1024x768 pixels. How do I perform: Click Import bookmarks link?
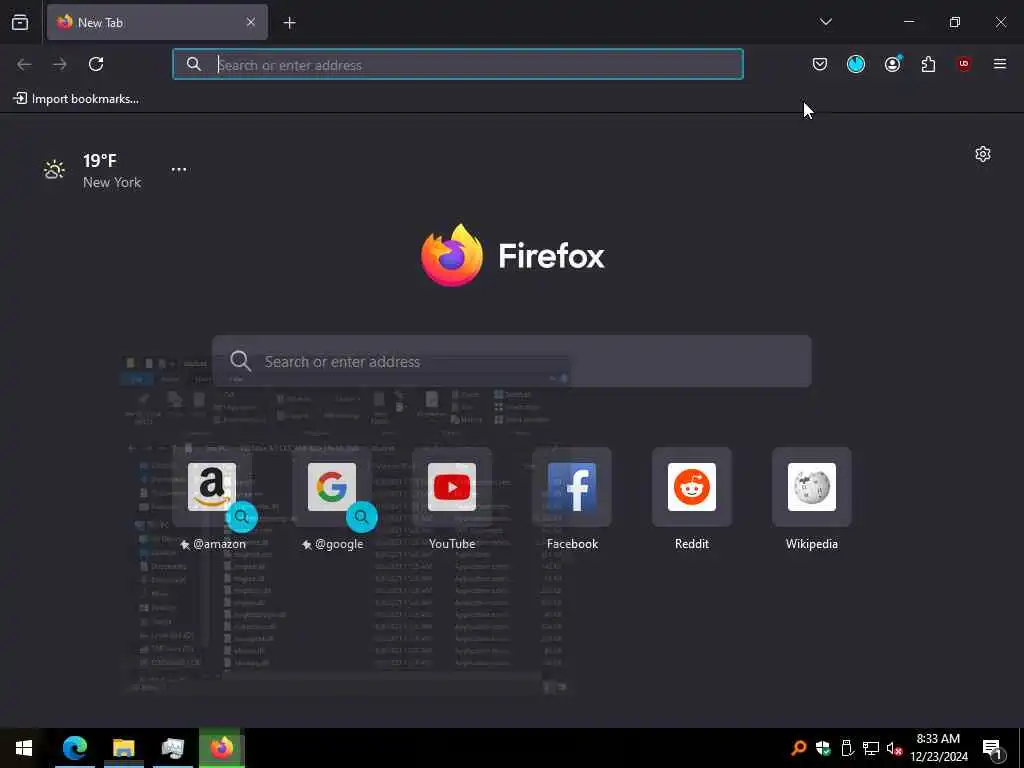click(76, 99)
